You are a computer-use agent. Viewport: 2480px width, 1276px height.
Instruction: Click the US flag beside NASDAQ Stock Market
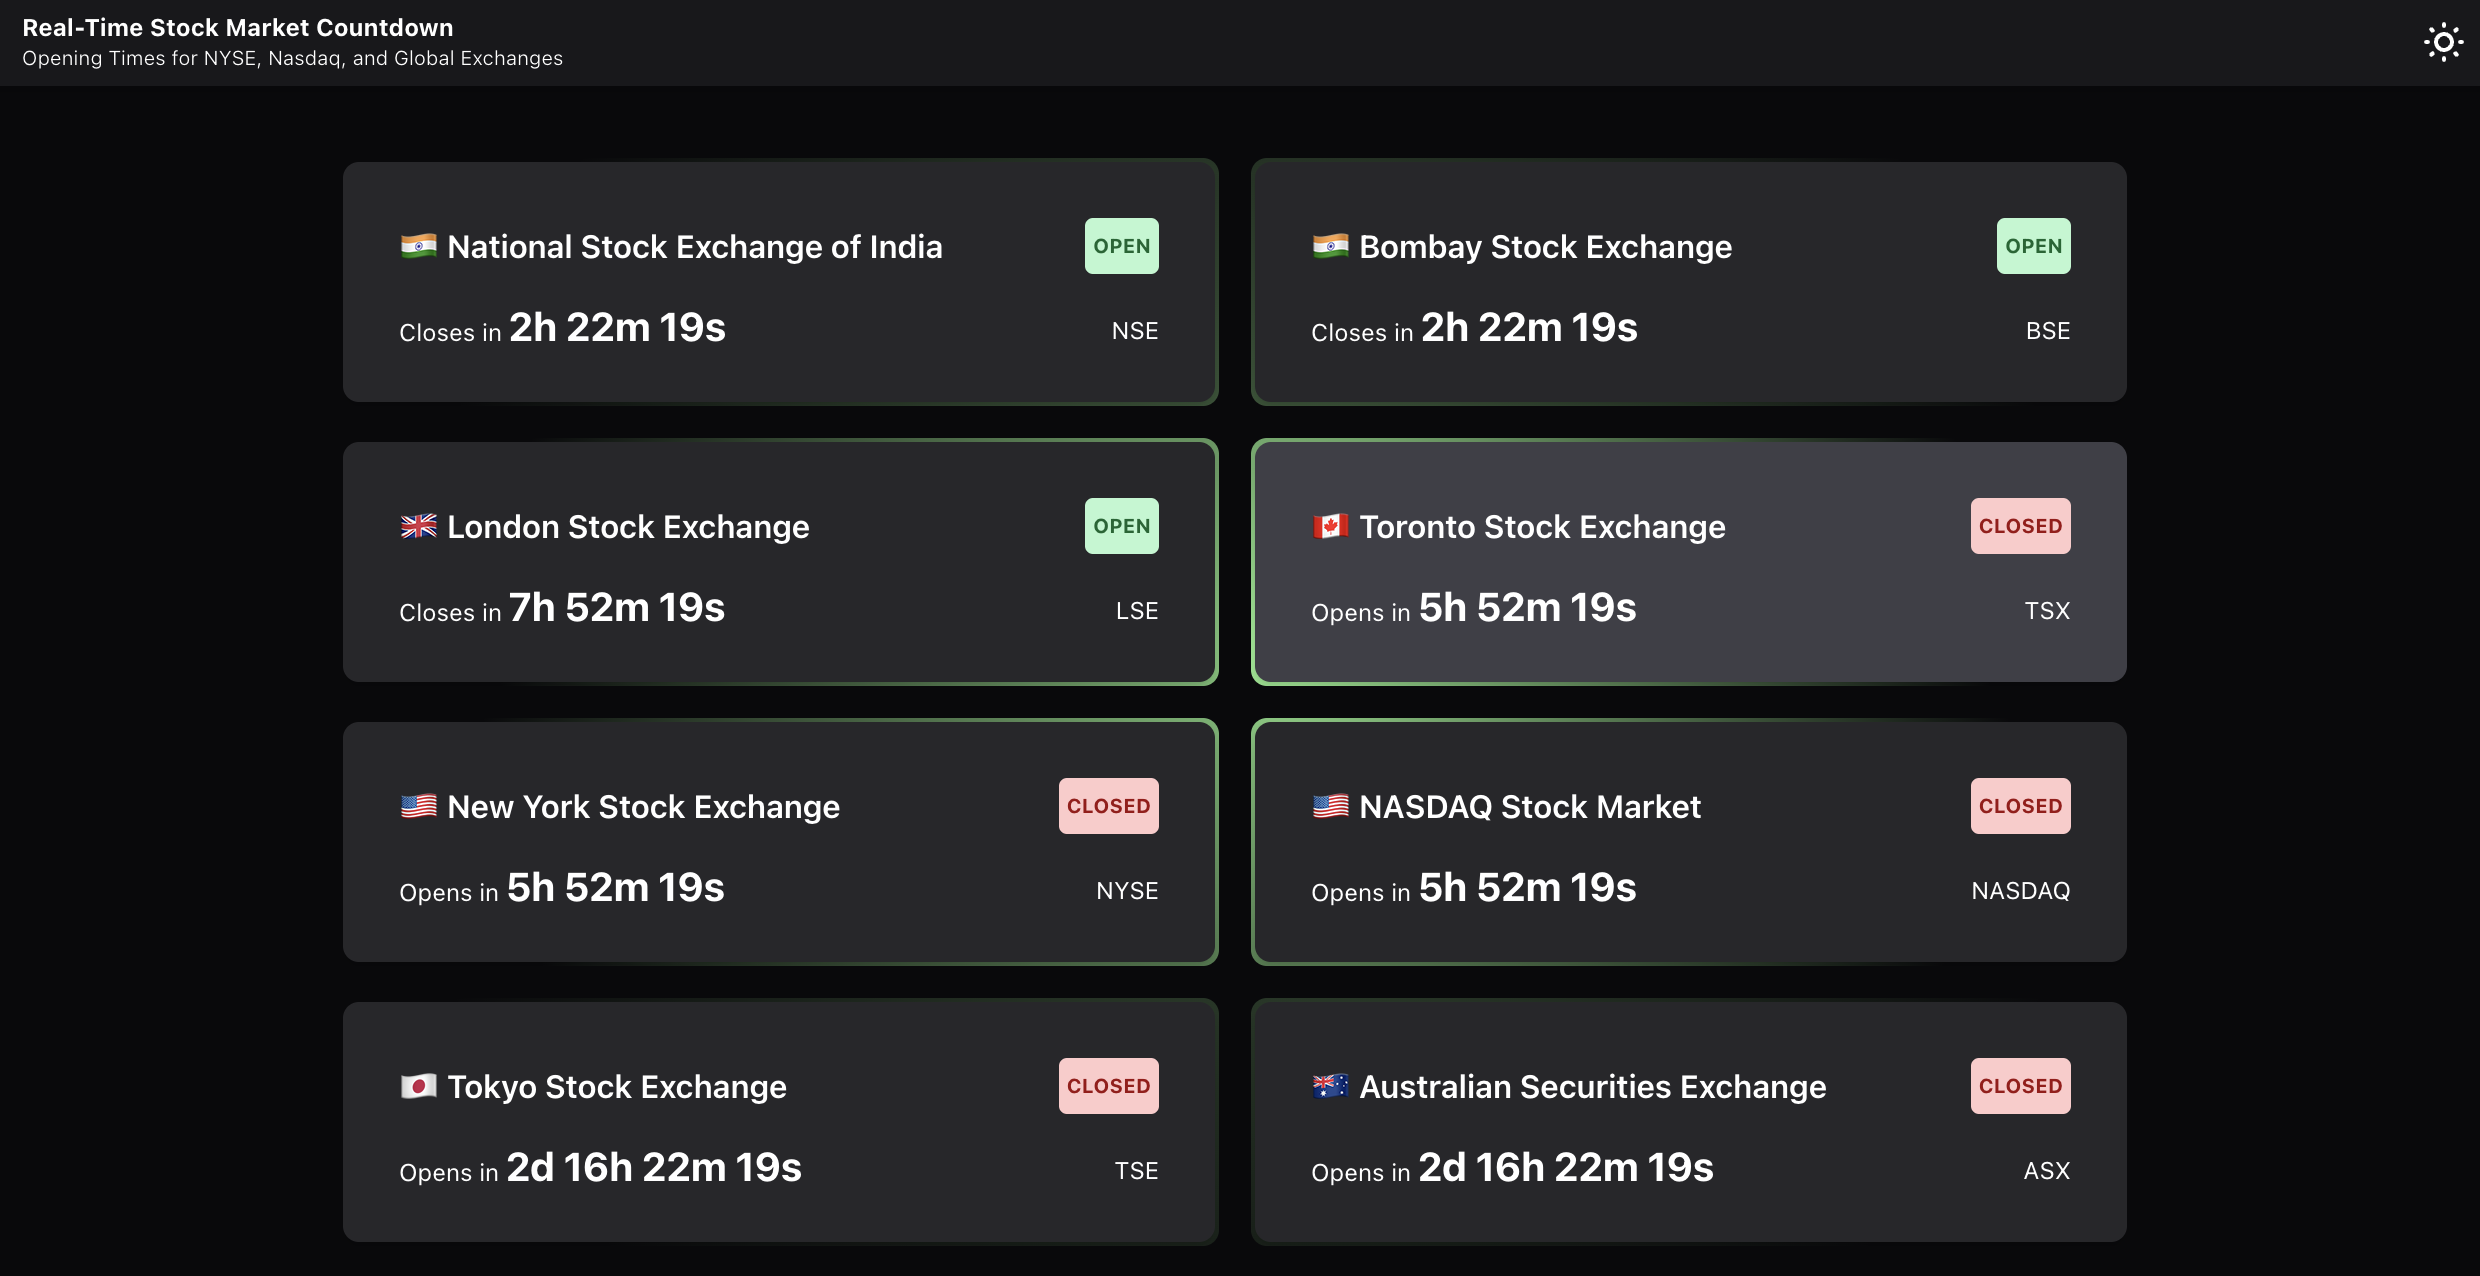point(1330,806)
